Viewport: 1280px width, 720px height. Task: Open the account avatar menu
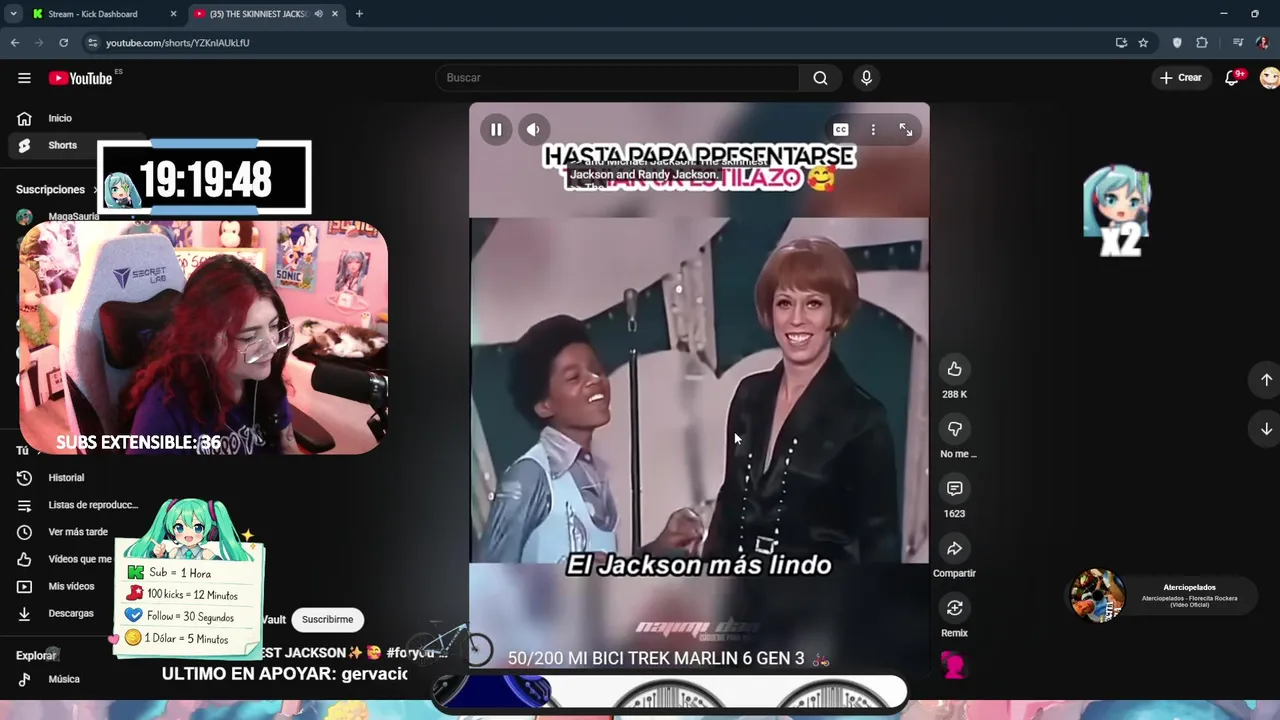tap(1269, 78)
